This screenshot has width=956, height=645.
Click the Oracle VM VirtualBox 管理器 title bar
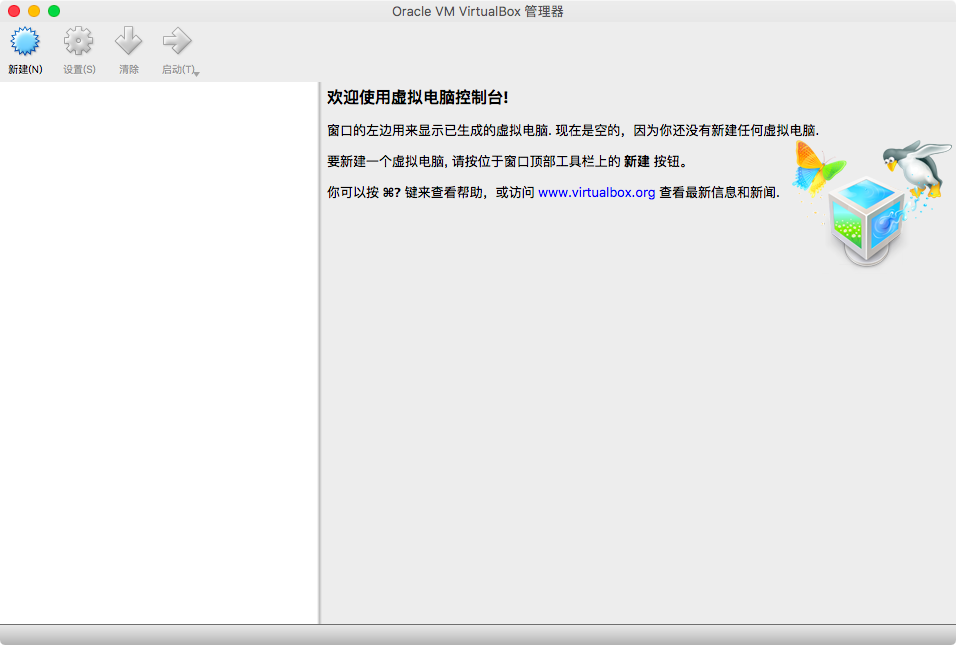tap(478, 10)
